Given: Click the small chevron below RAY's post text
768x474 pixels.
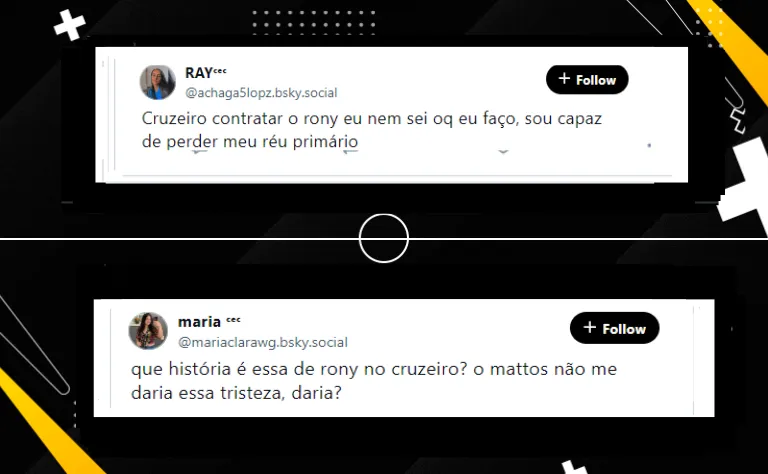Looking at the screenshot, I should [503, 152].
